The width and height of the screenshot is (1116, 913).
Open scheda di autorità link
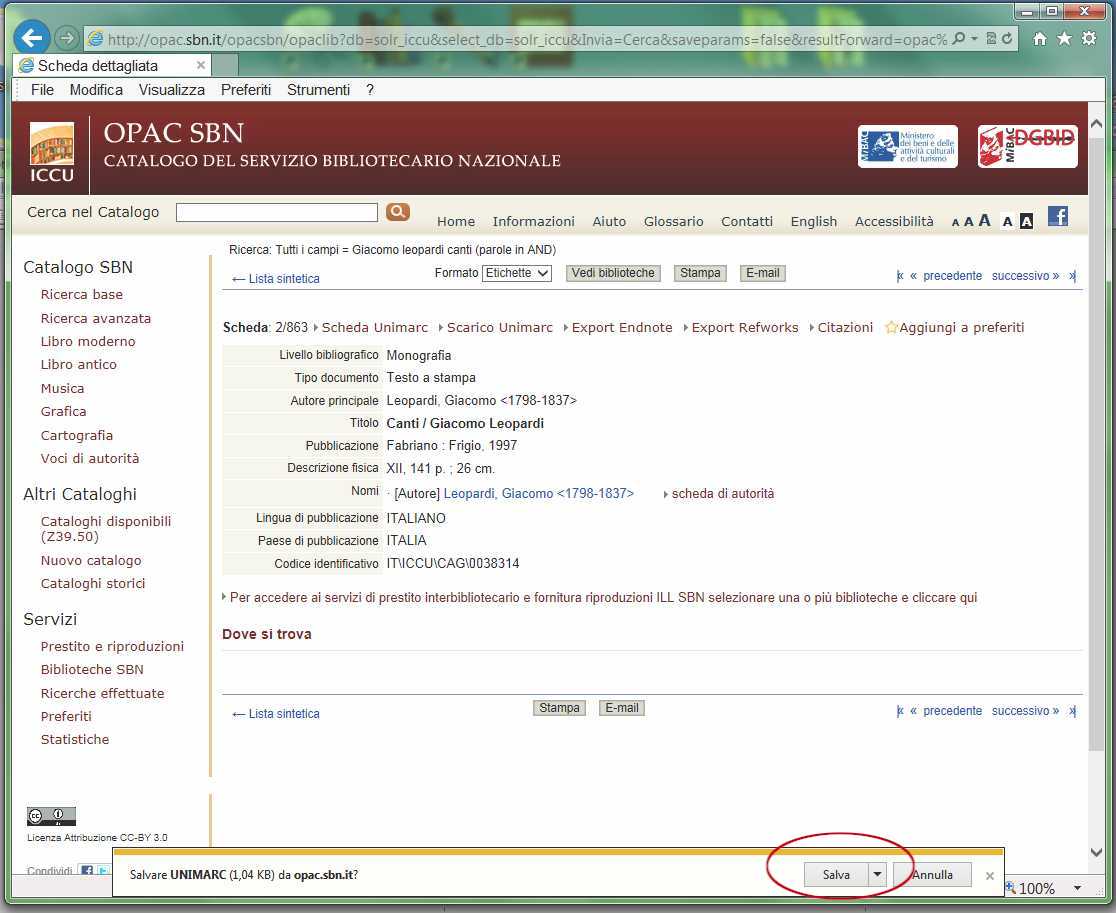tap(722, 494)
